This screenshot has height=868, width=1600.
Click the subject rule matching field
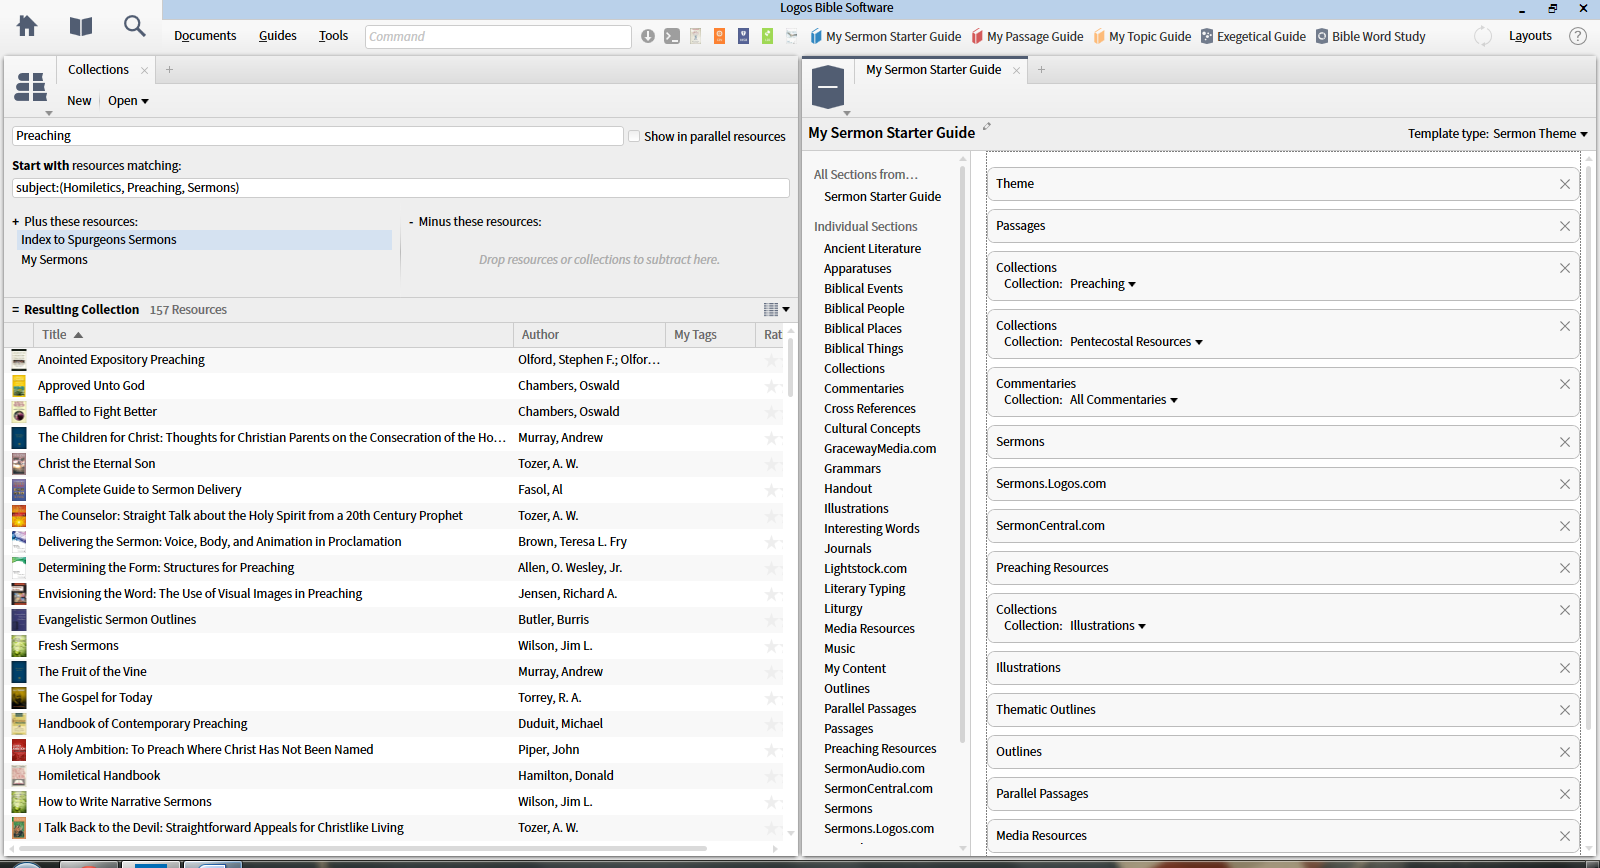point(401,188)
